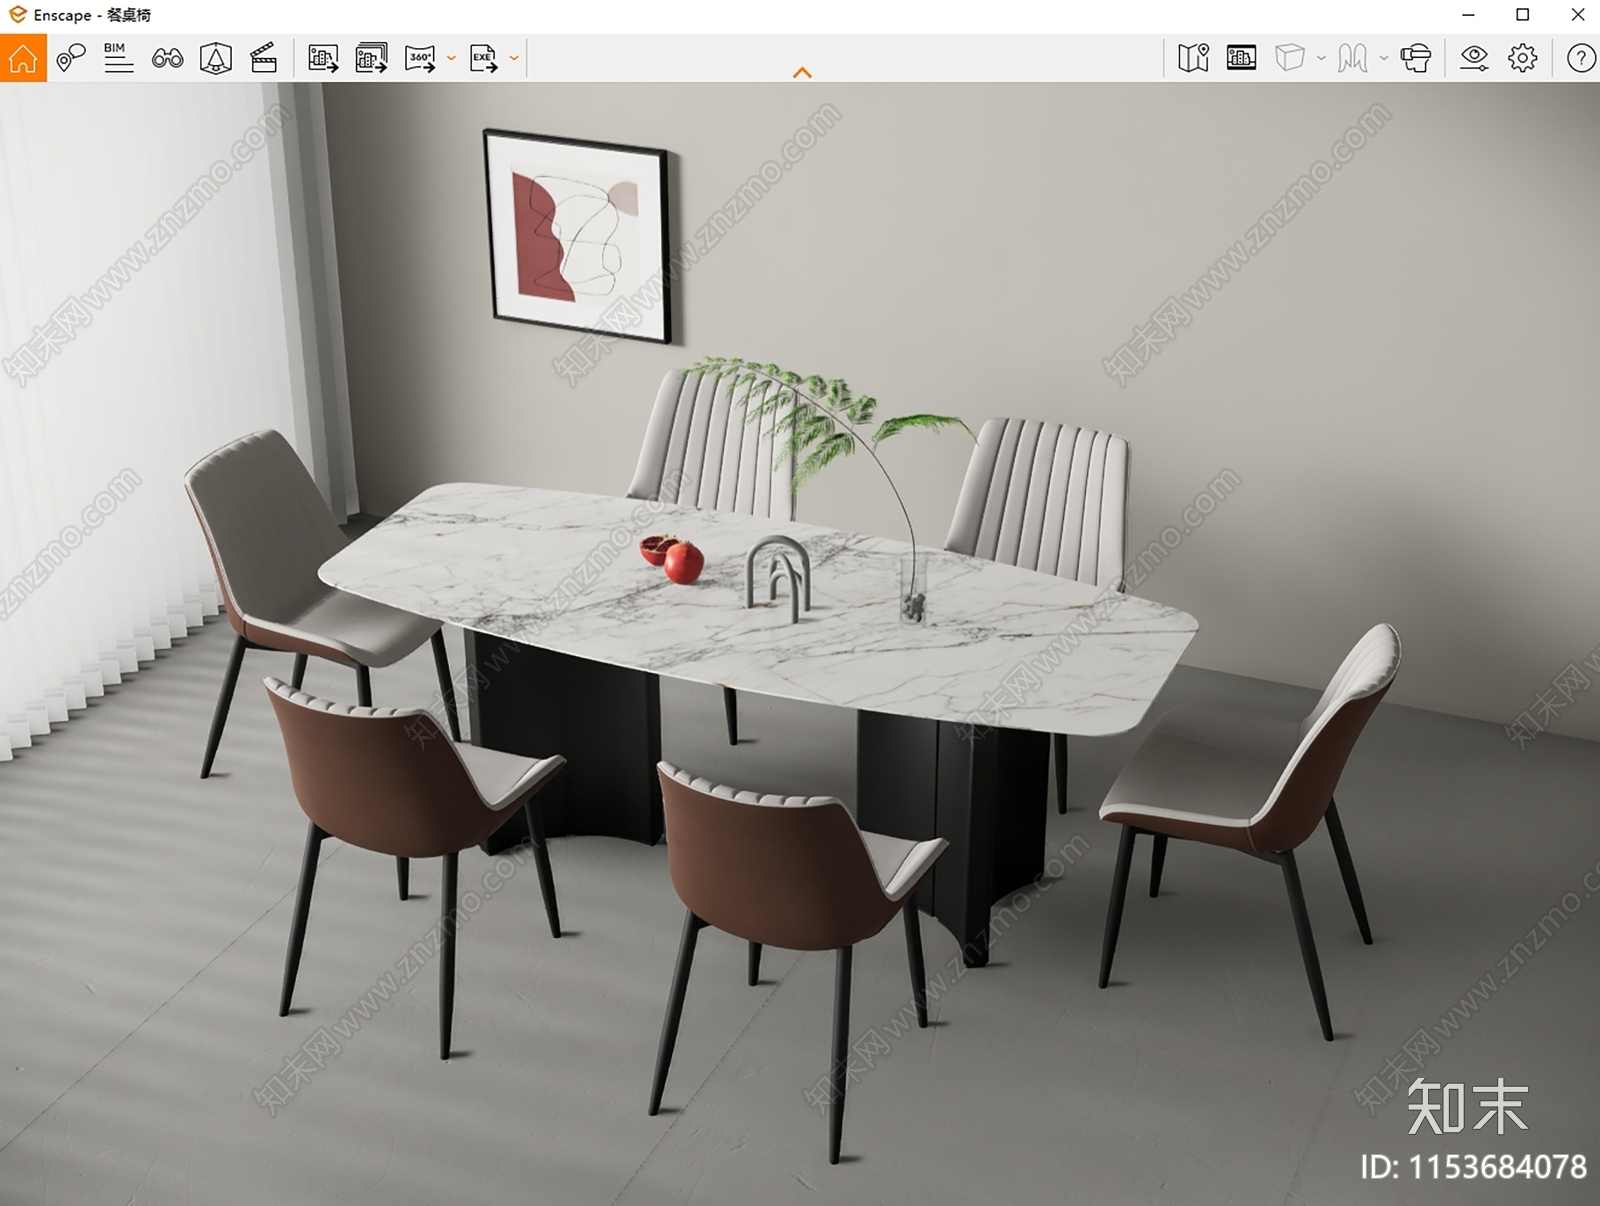Open Visual Settings eye icon
Screen dimensions: 1600x1206
[x=1474, y=58]
